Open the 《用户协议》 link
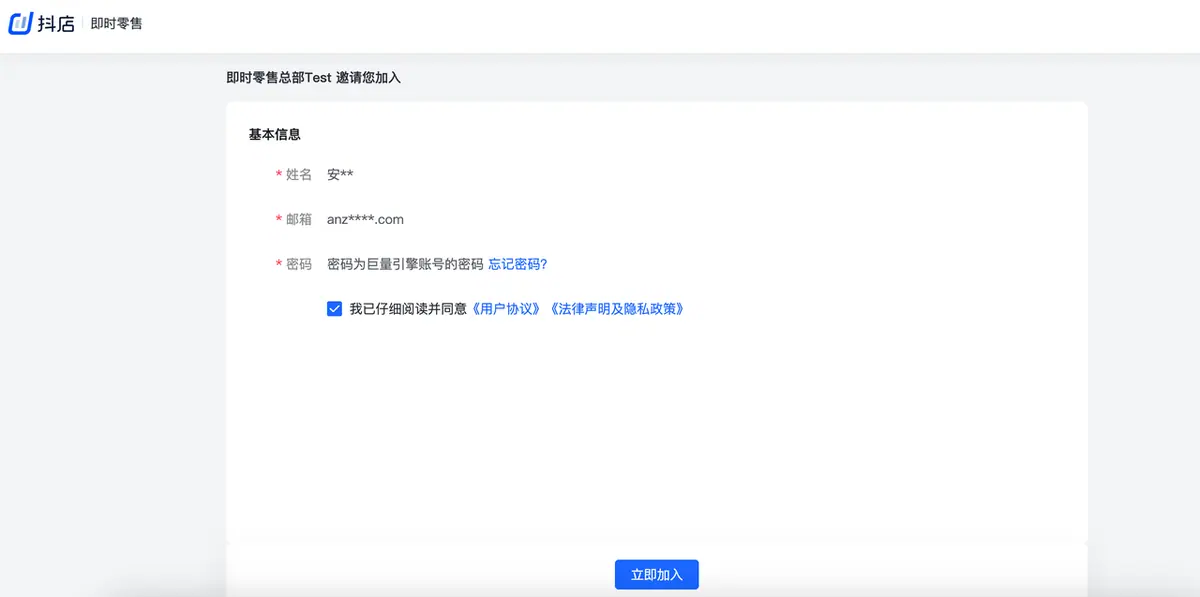The image size is (1200, 597). [x=507, y=309]
